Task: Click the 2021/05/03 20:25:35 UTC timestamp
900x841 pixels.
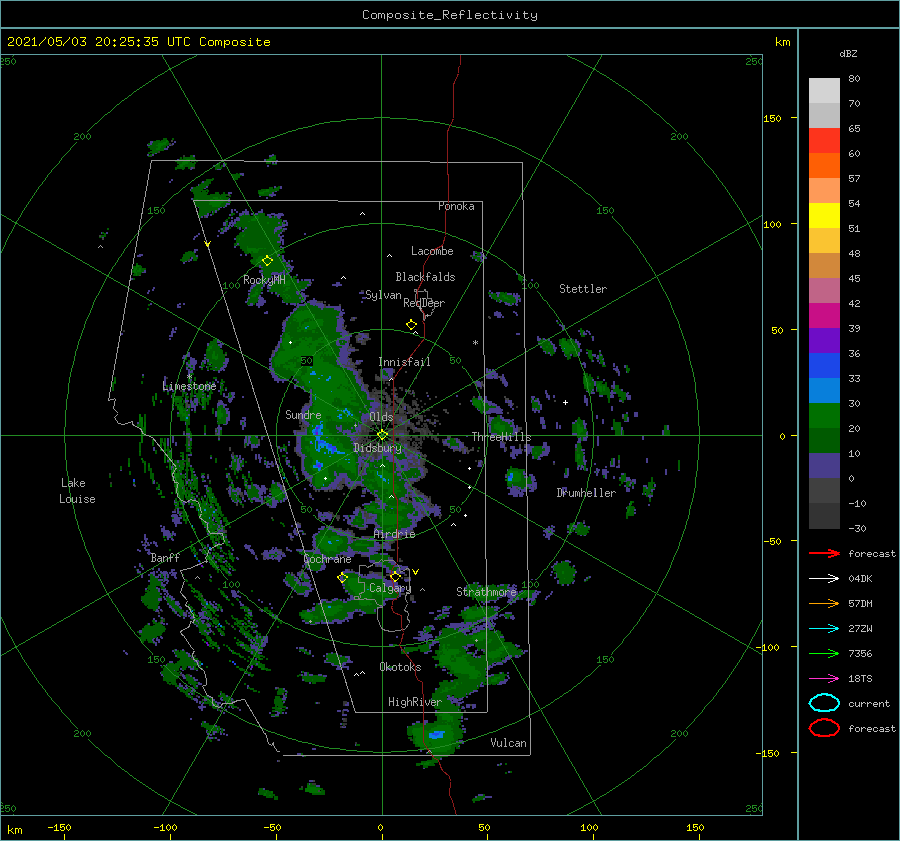Action: 98,42
